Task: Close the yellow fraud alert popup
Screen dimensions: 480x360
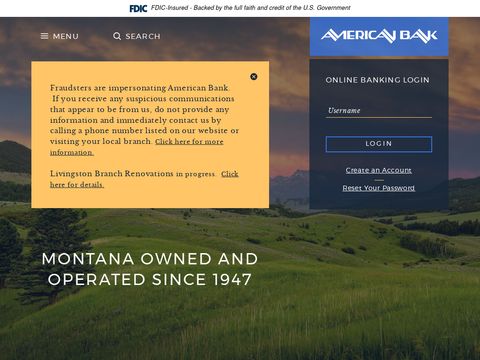Action: [x=254, y=77]
